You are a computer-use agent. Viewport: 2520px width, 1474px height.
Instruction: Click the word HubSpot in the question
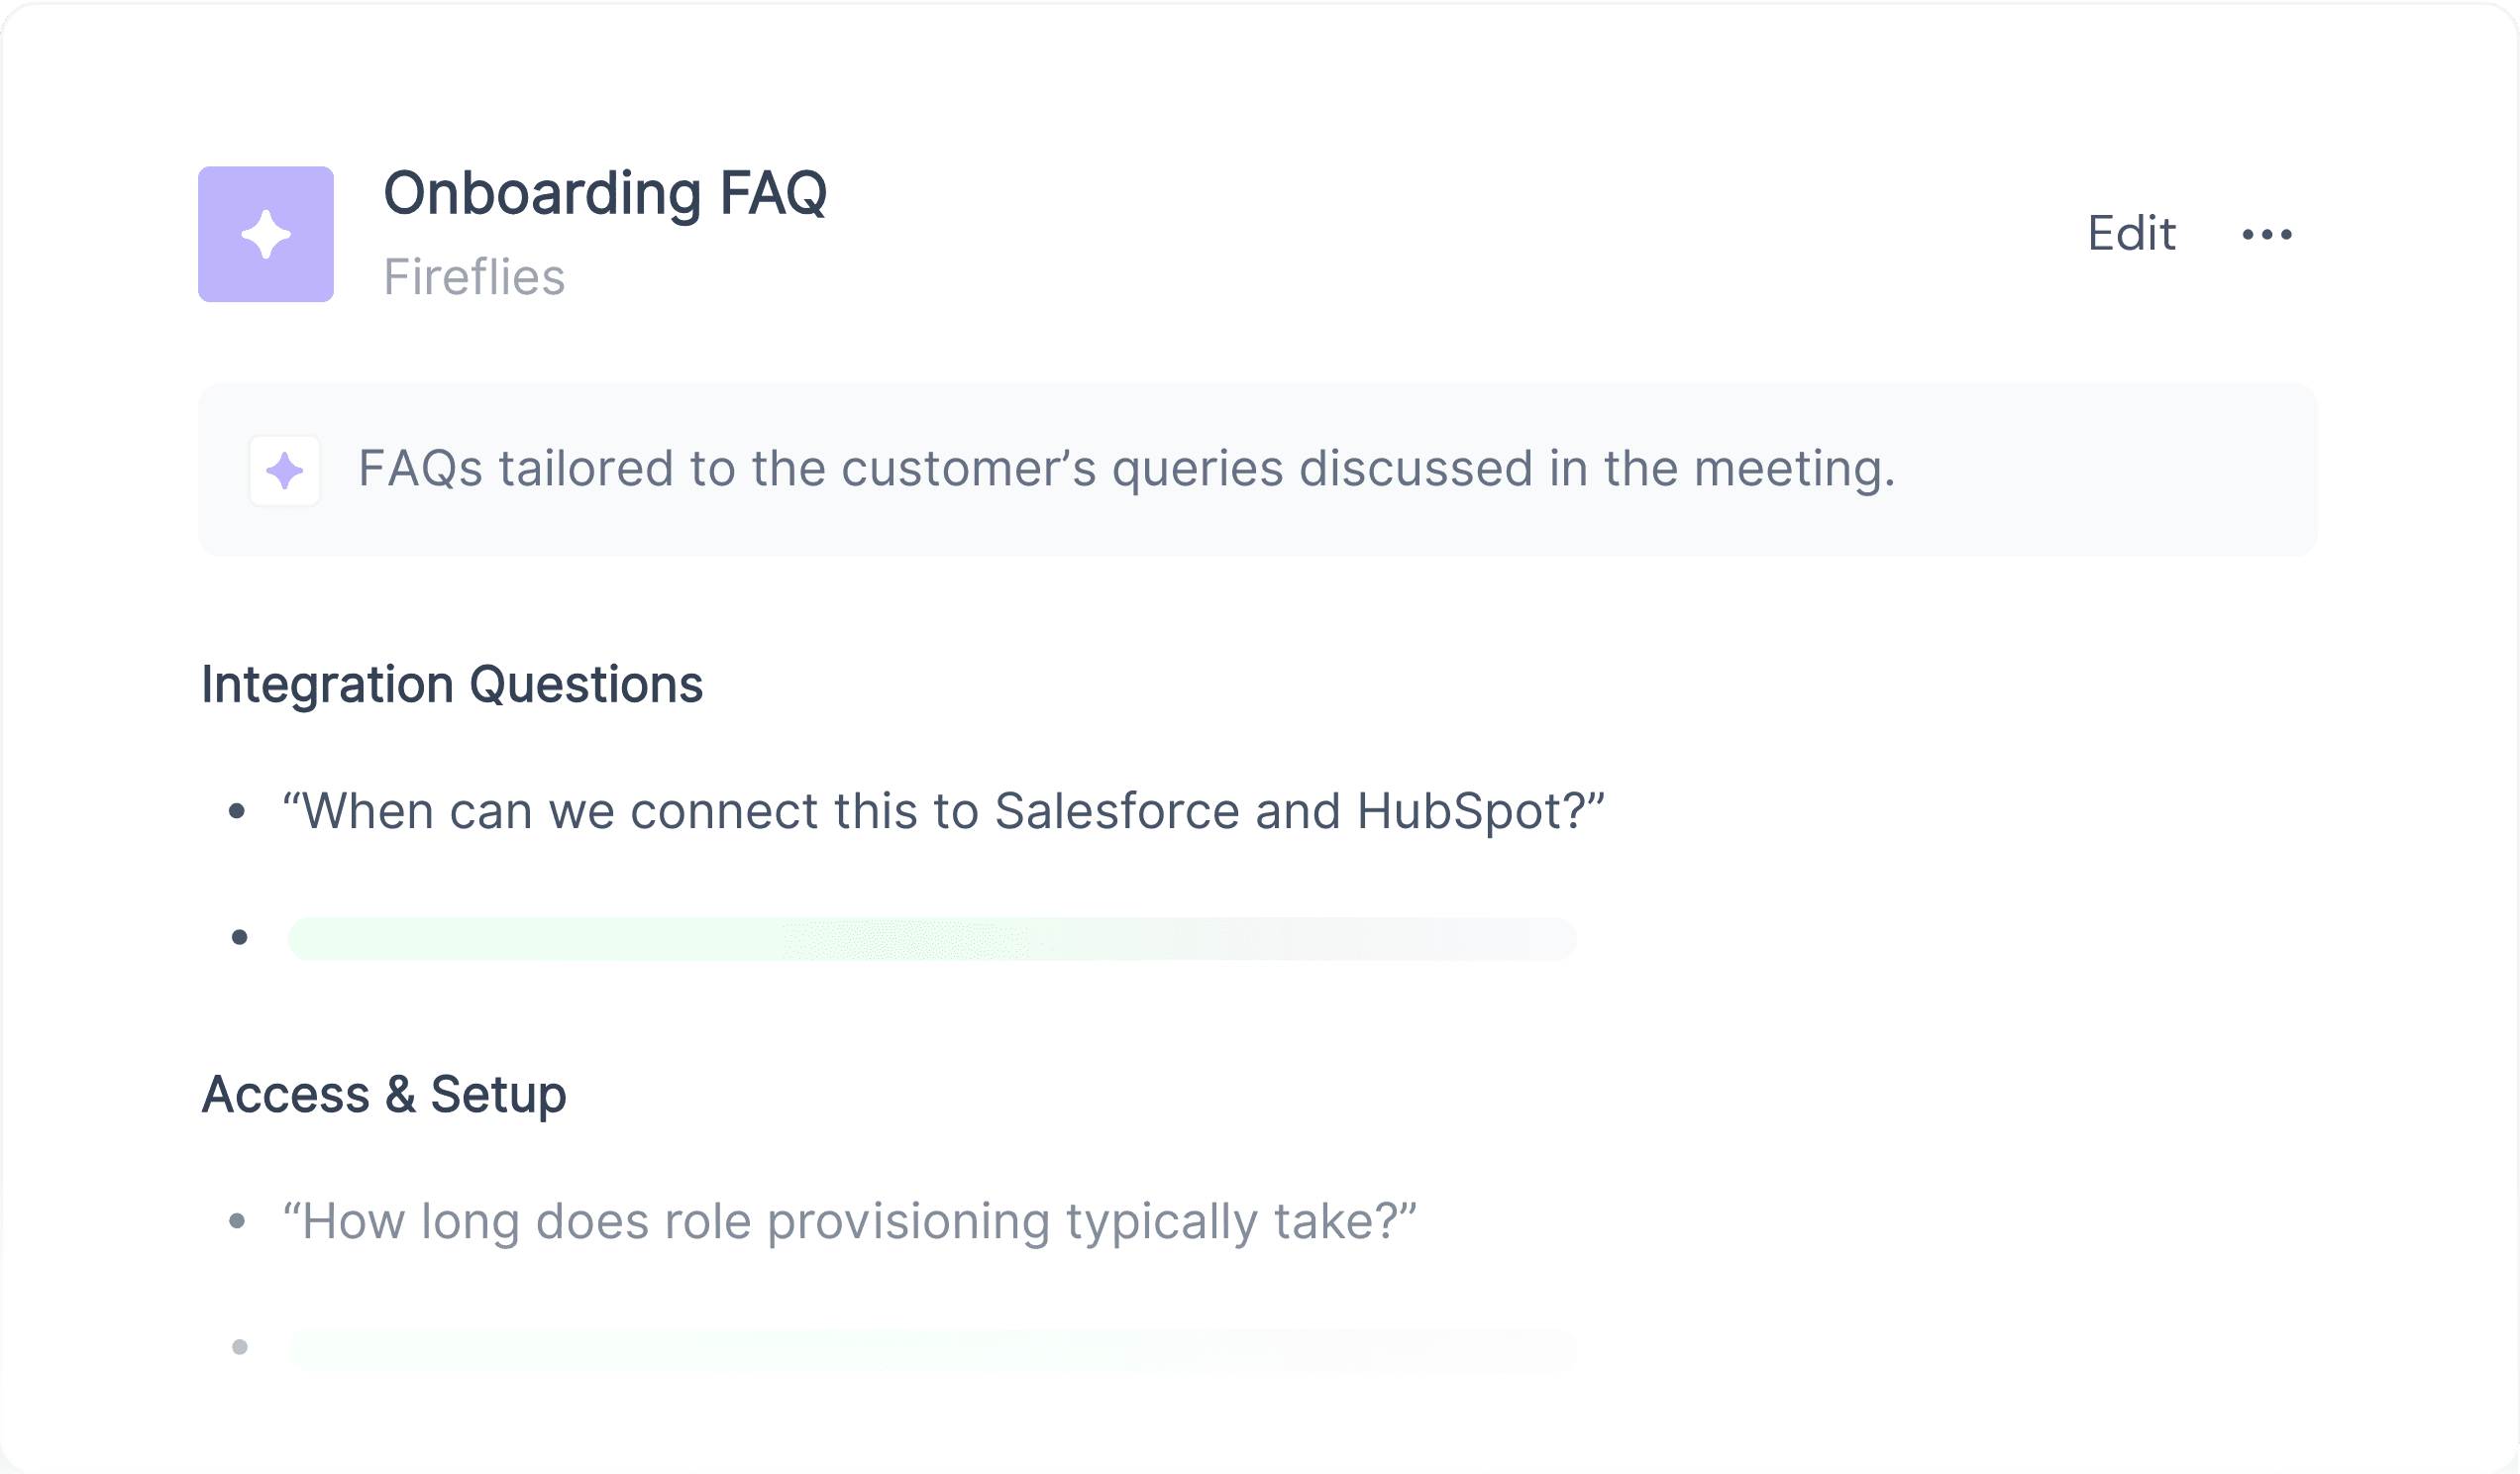pos(1456,811)
